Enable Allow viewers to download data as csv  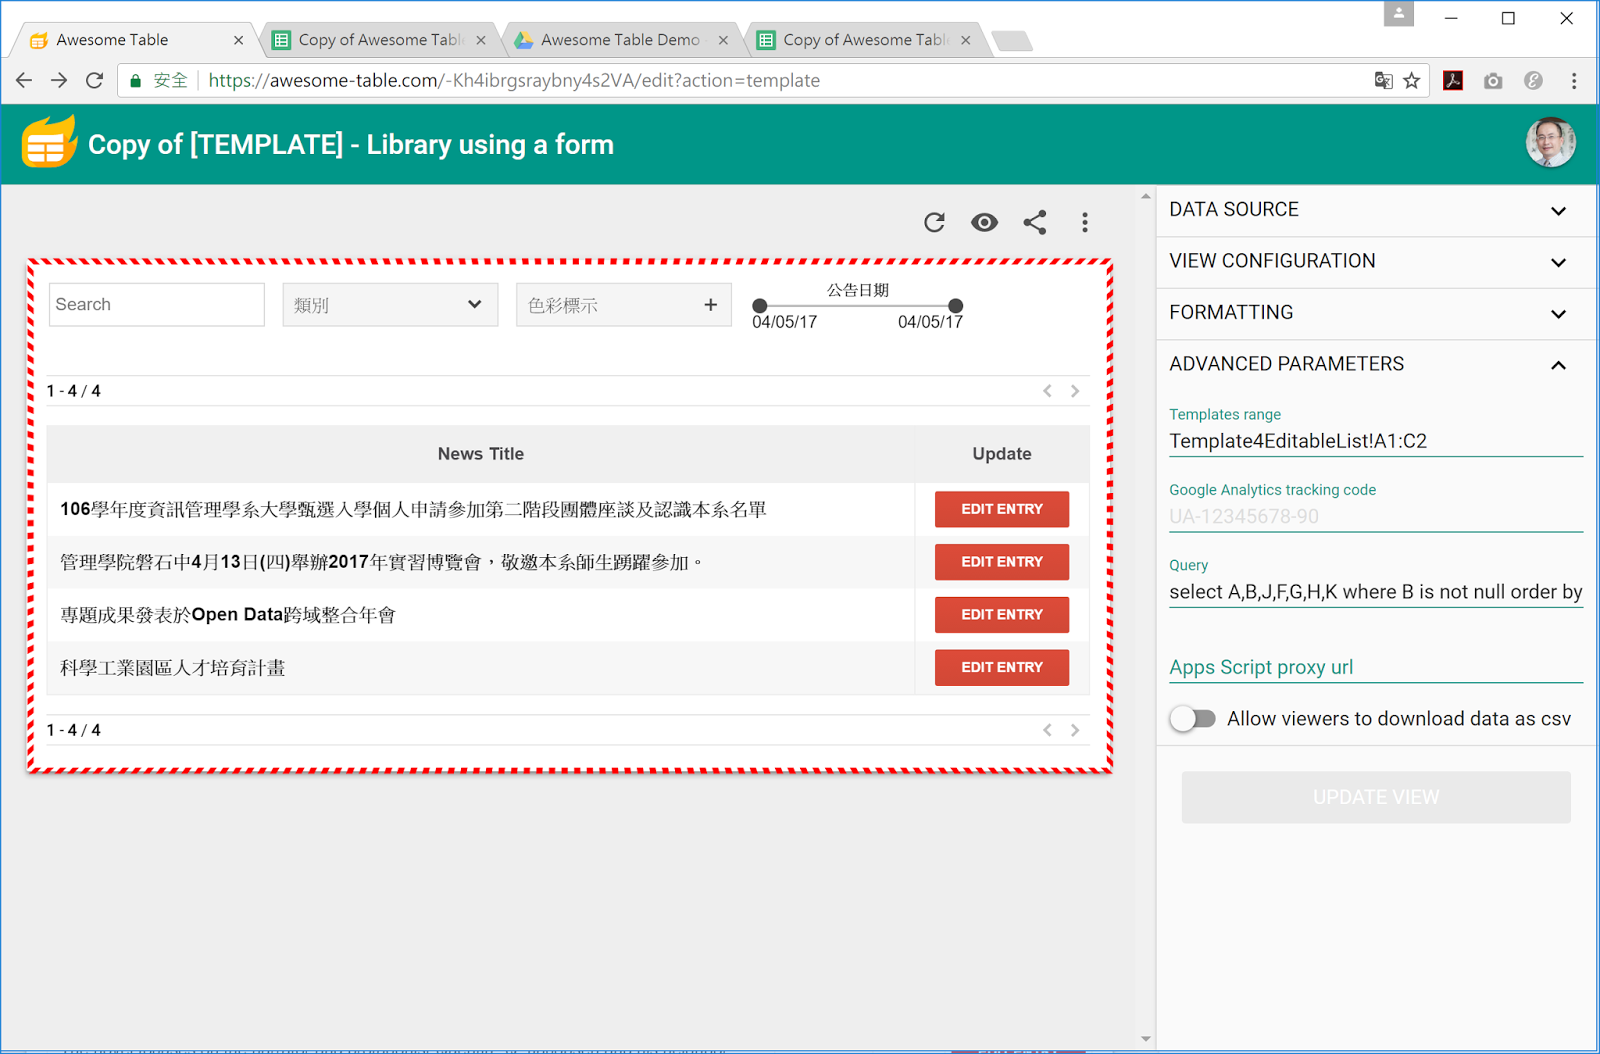coord(1192,719)
